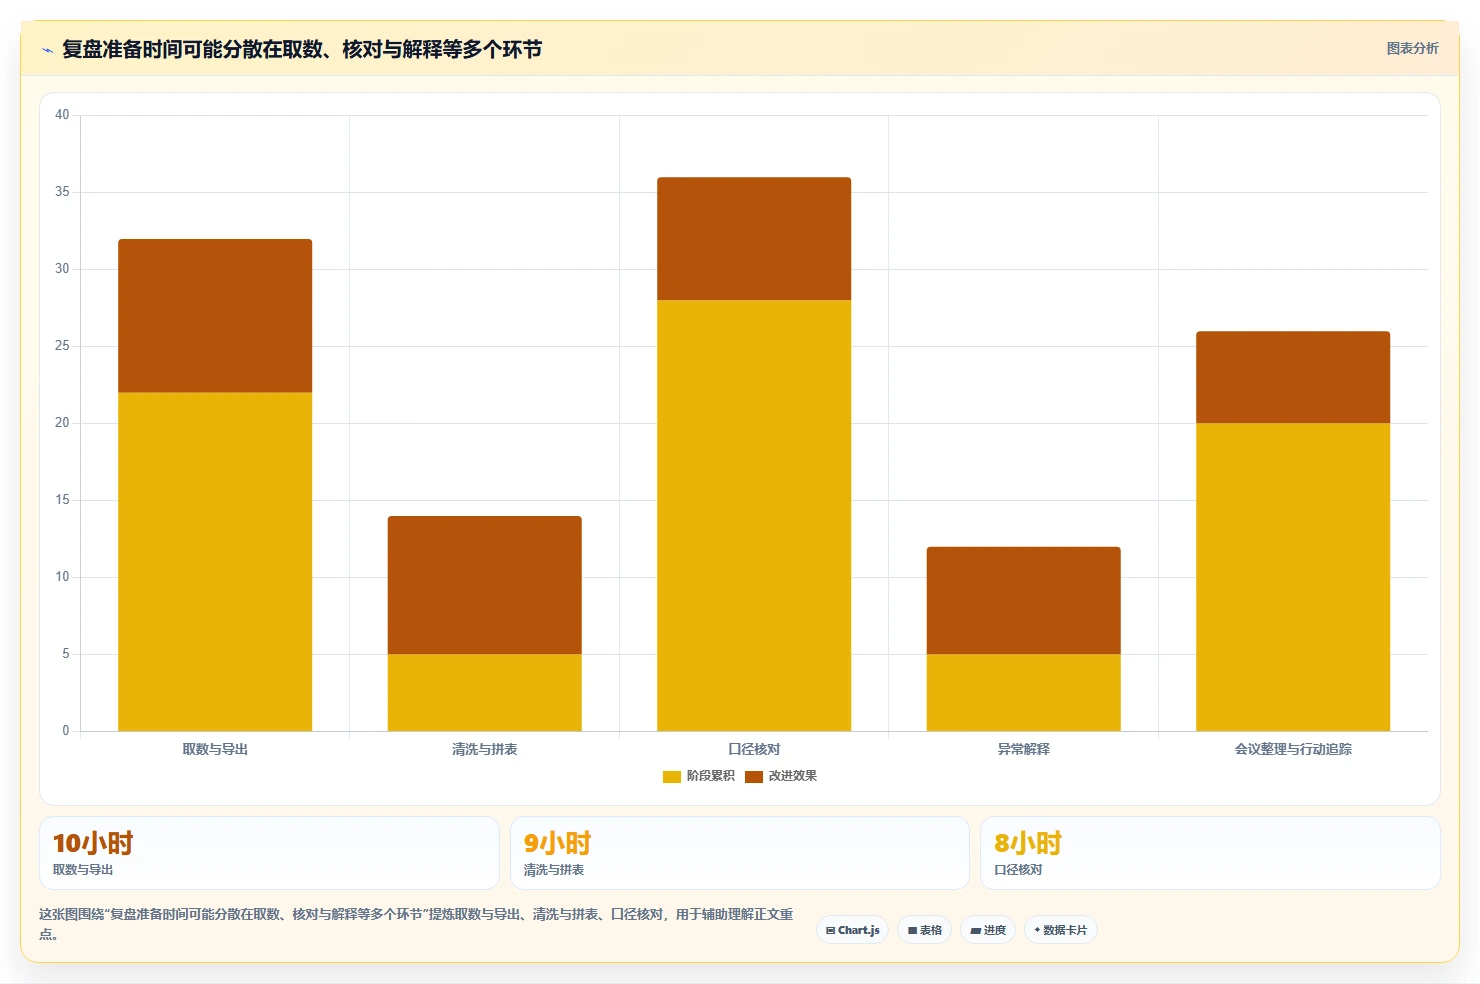Image resolution: width=1480 pixels, height=984 pixels.
Task: Click the yellow 阶段累积 bar for 清洗与拼表
Action: coord(485,692)
